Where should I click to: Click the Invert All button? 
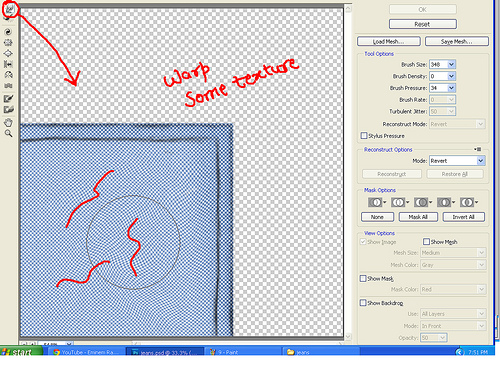point(463,217)
